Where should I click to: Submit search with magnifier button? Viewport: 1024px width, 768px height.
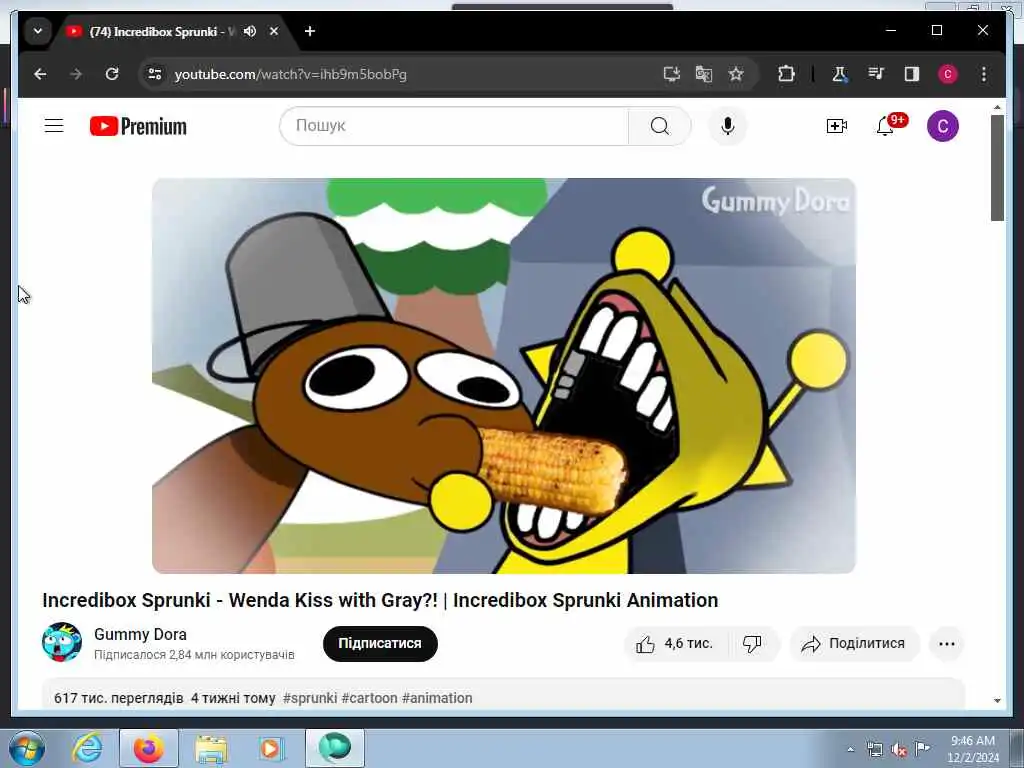(x=660, y=125)
